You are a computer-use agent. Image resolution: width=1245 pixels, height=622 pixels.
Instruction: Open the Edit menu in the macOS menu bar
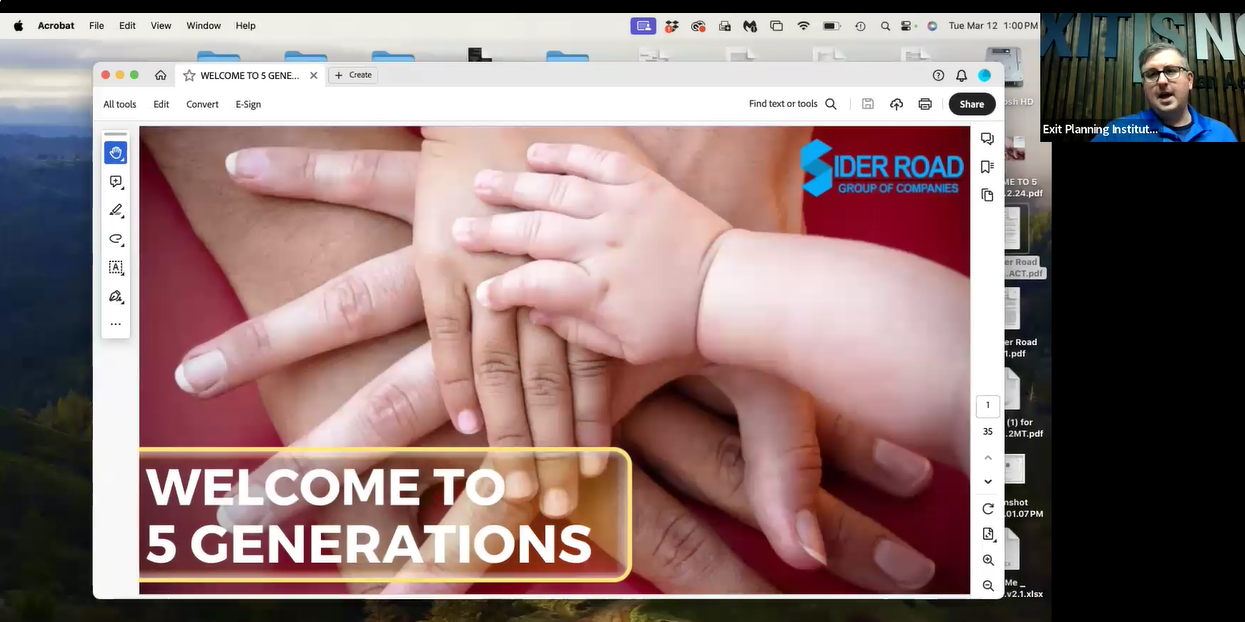point(127,26)
